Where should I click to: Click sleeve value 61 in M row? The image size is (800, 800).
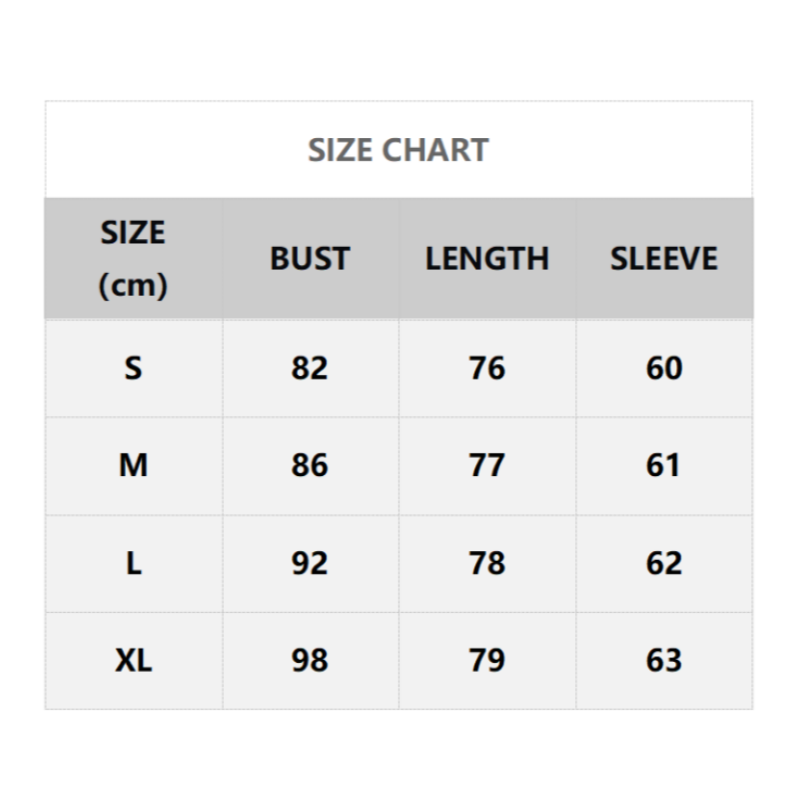pyautogui.click(x=664, y=466)
